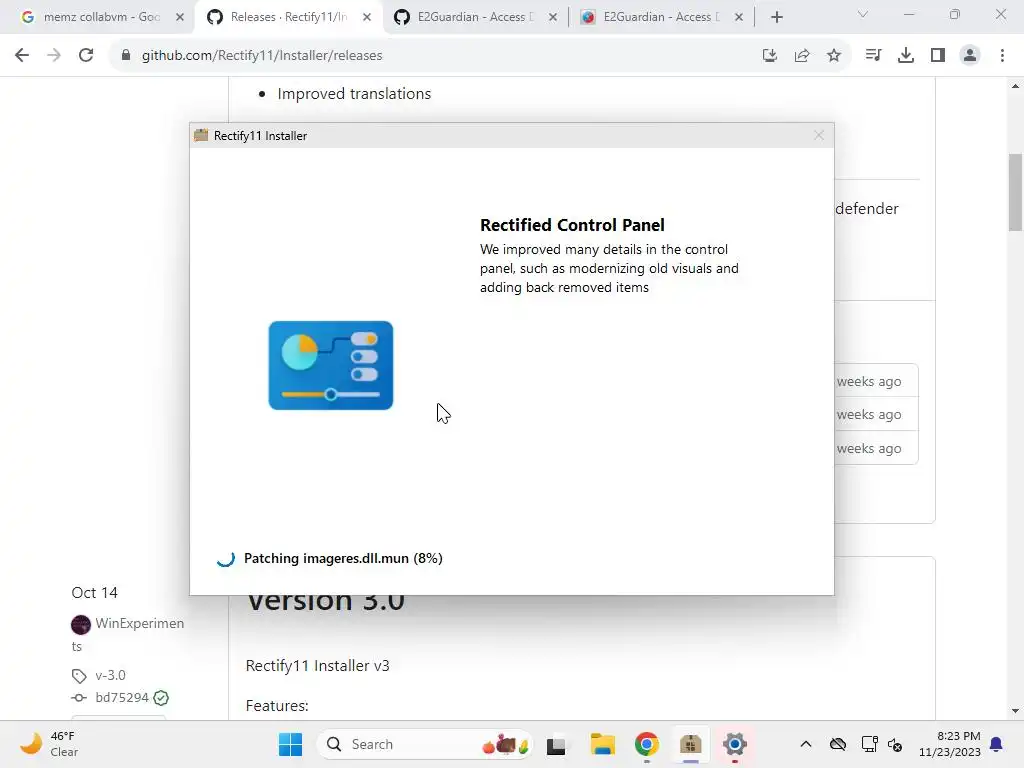Open File Explorer from the taskbar

602,744
